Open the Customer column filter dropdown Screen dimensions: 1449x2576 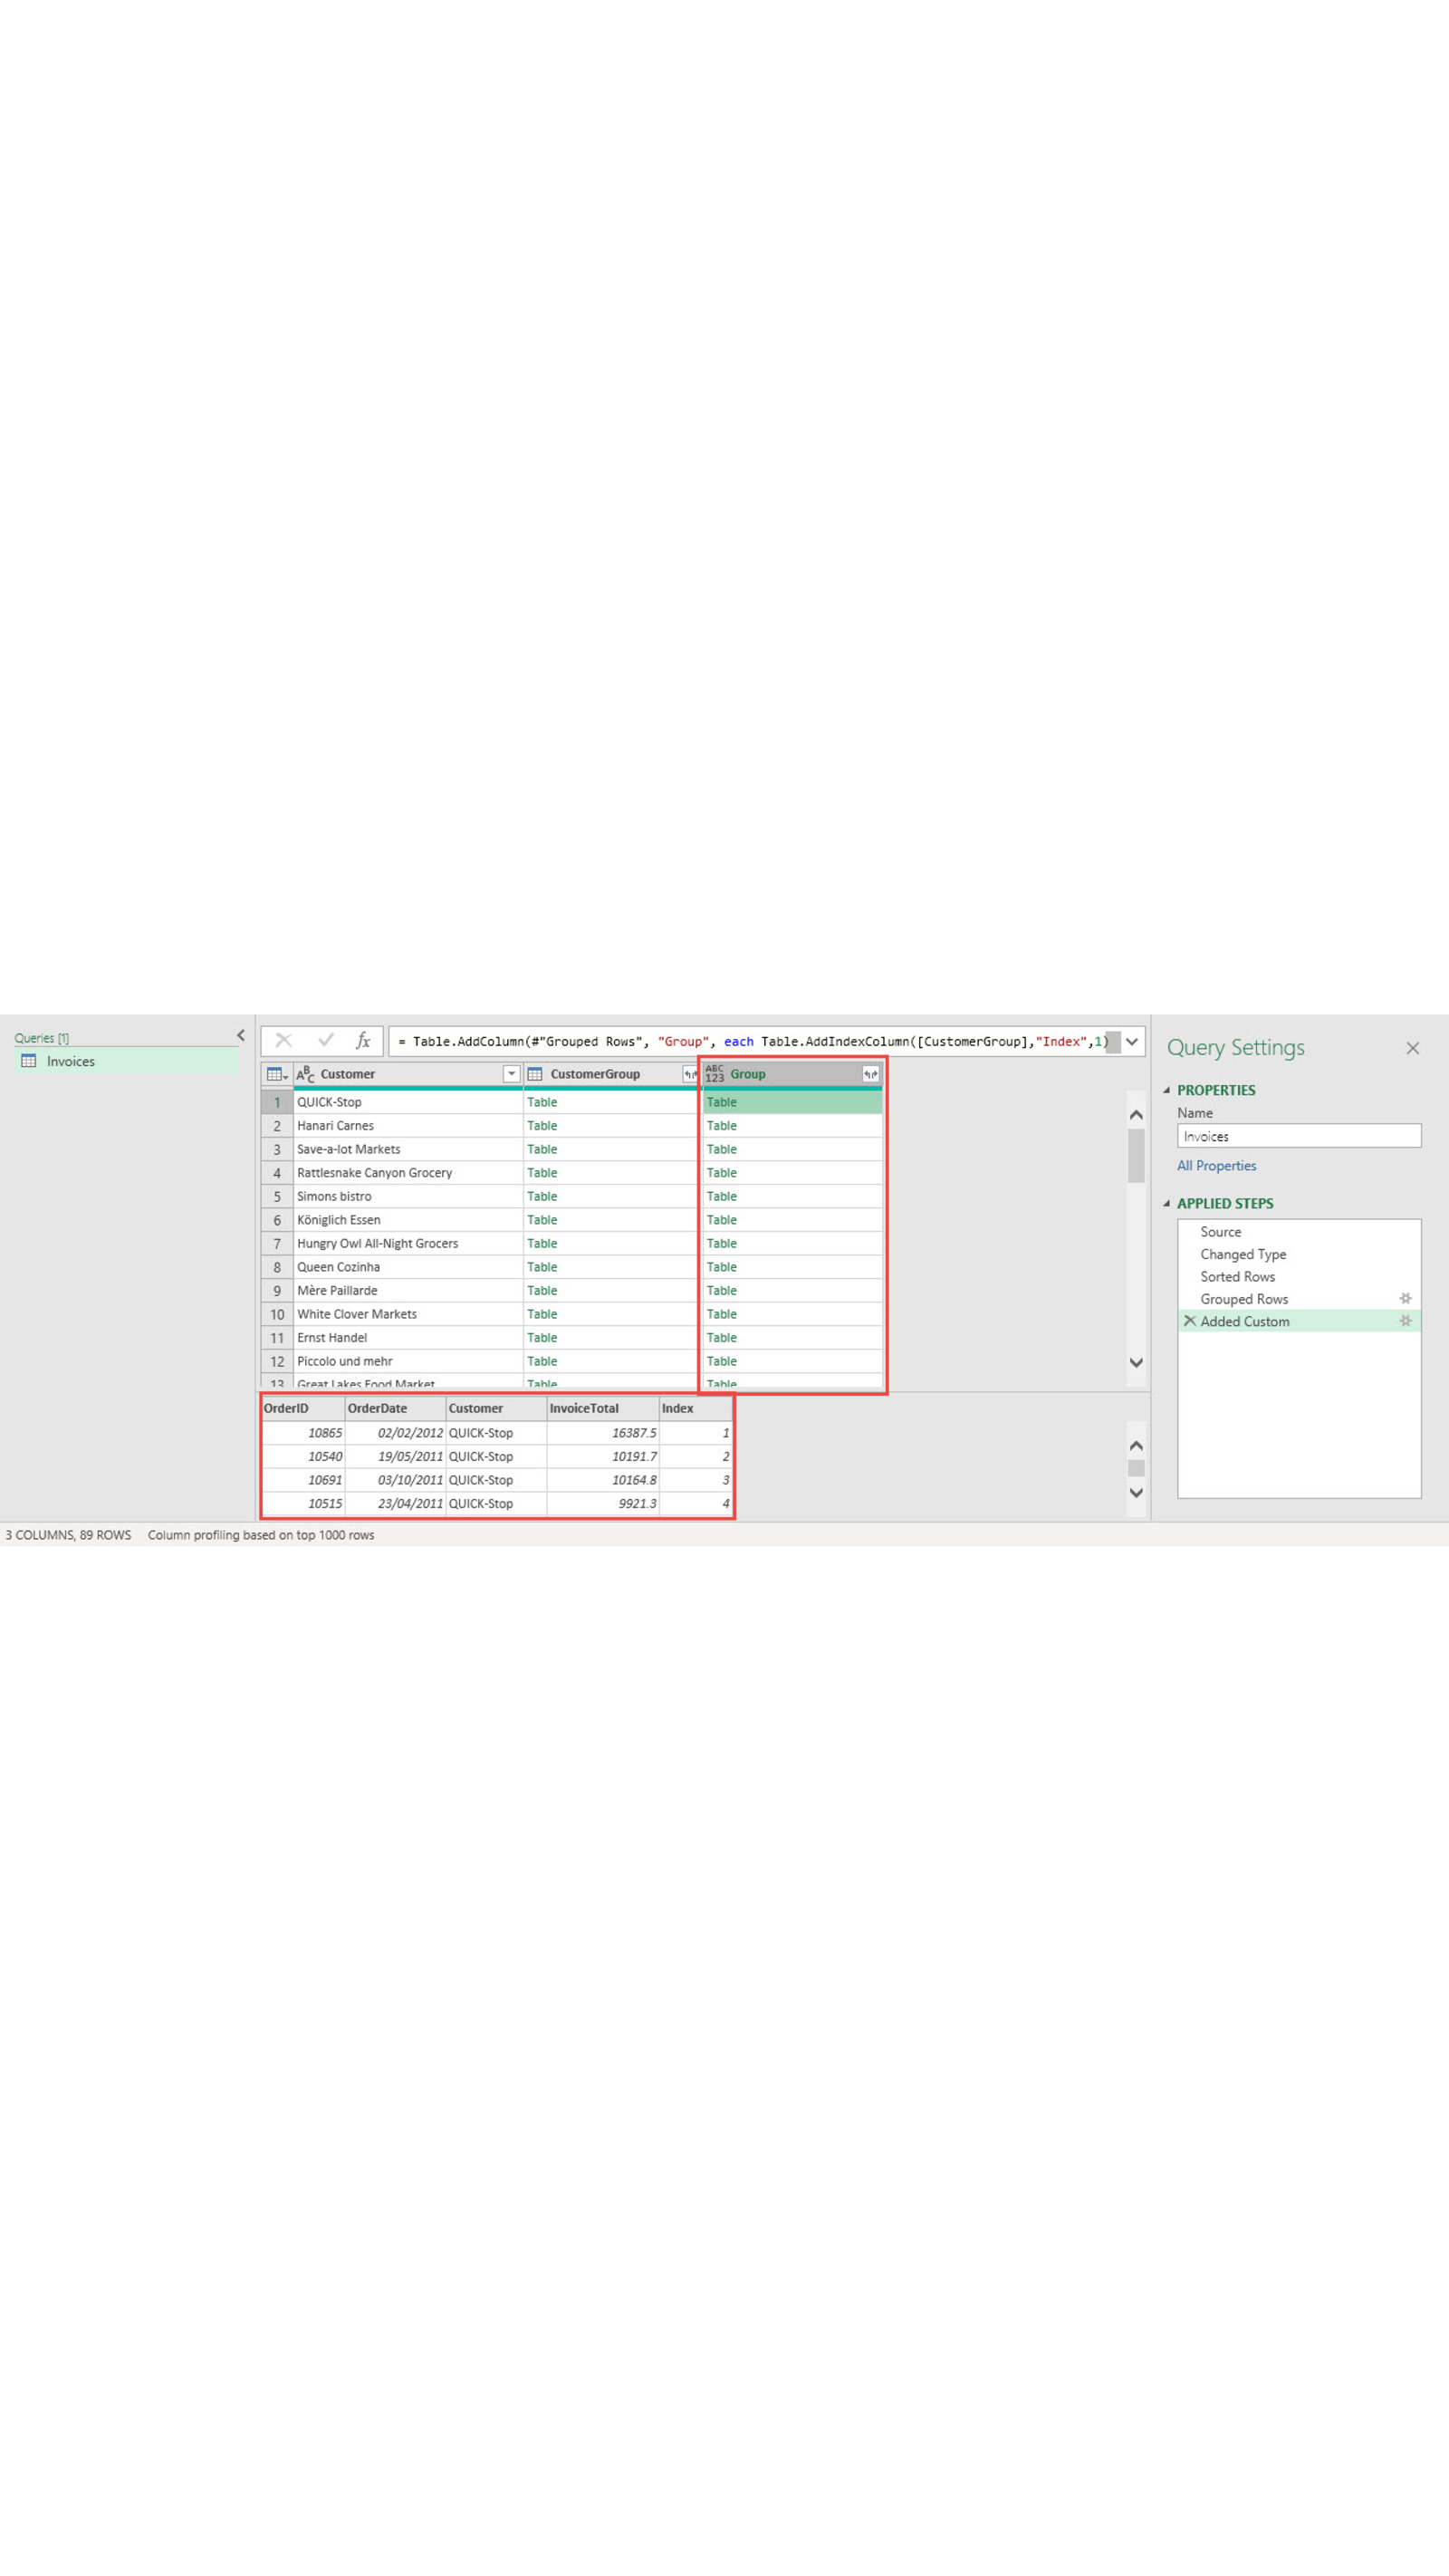point(511,1074)
